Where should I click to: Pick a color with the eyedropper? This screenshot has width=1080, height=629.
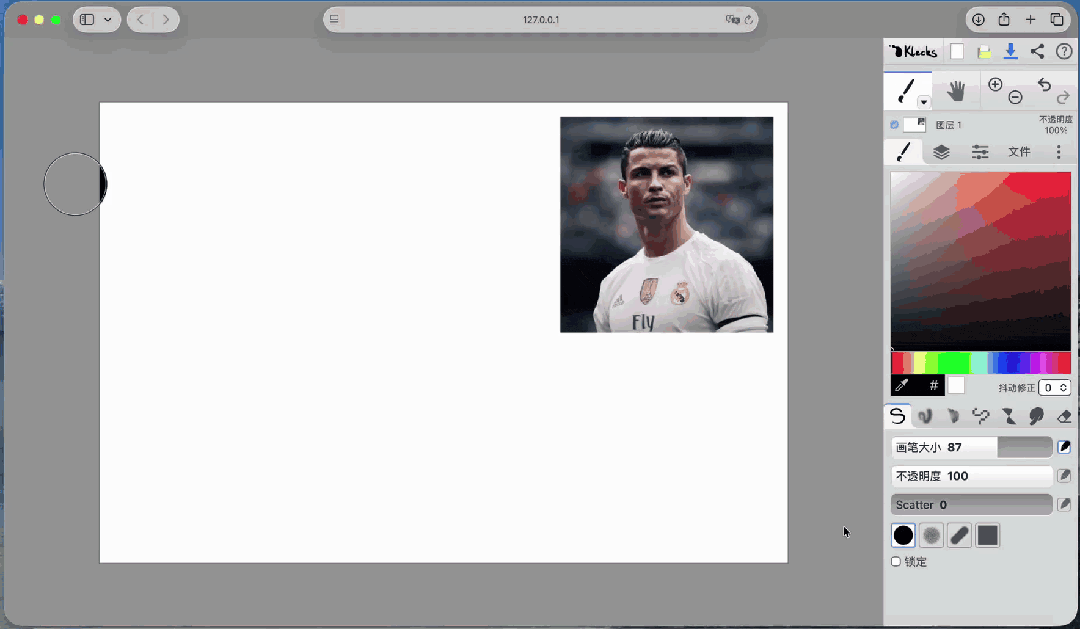pyautogui.click(x=902, y=386)
